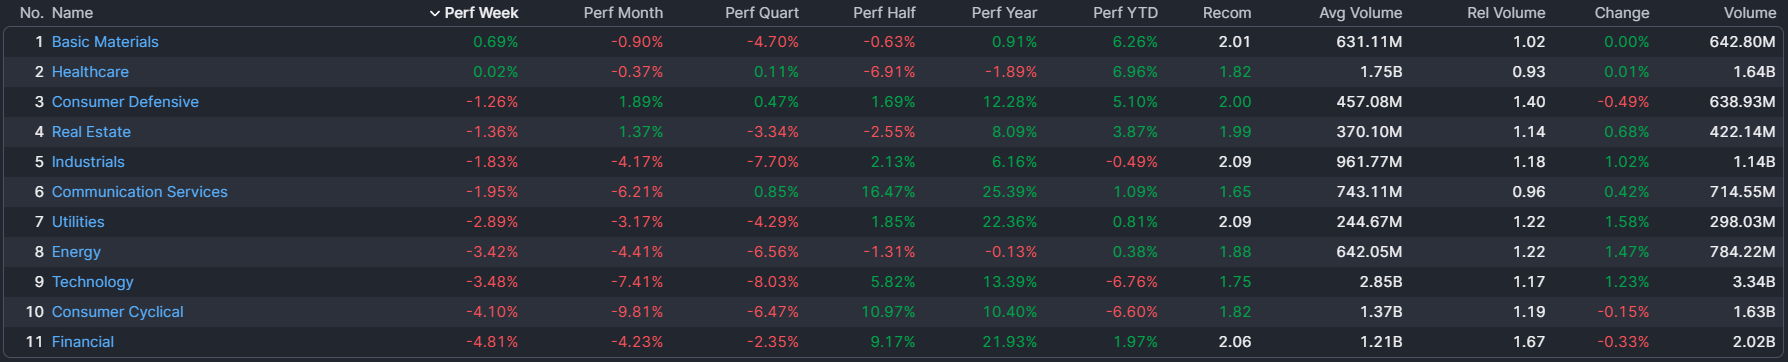This screenshot has width=1788, height=362.
Task: Open Industrials sector details
Action: tap(88, 162)
